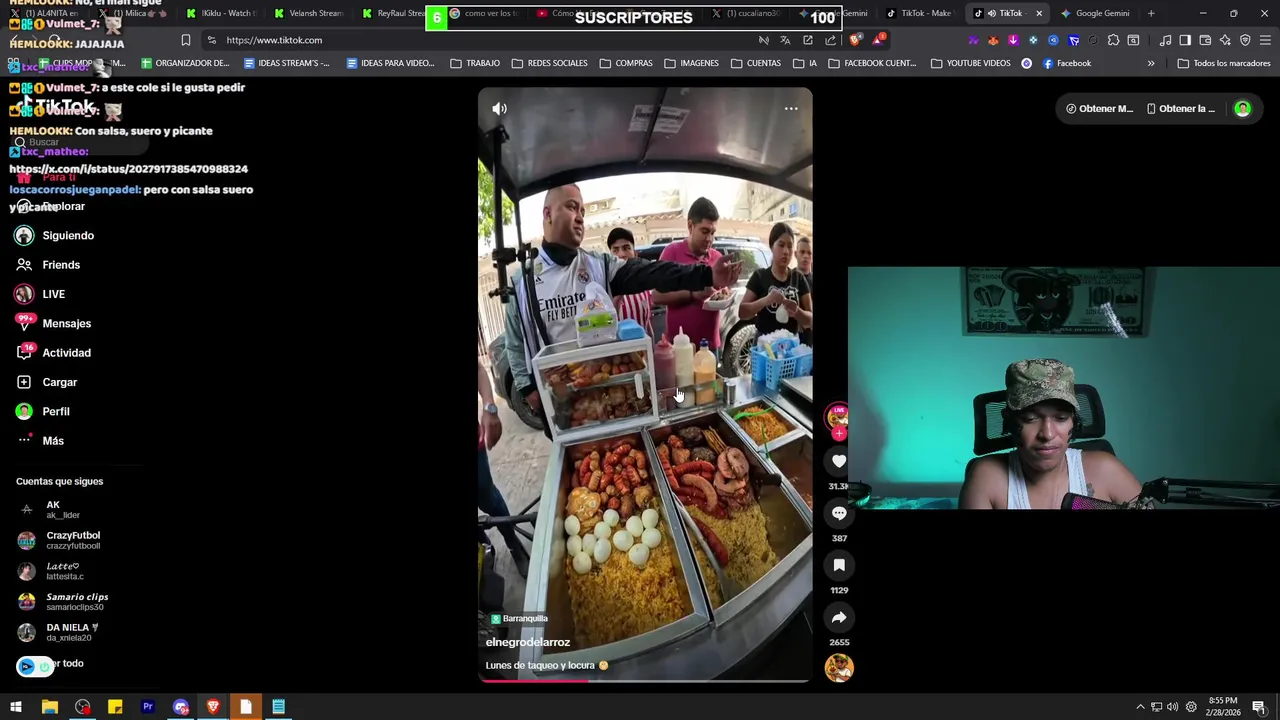Open the creator's avatar next to the video
1280x720 pixels.
coord(837,417)
